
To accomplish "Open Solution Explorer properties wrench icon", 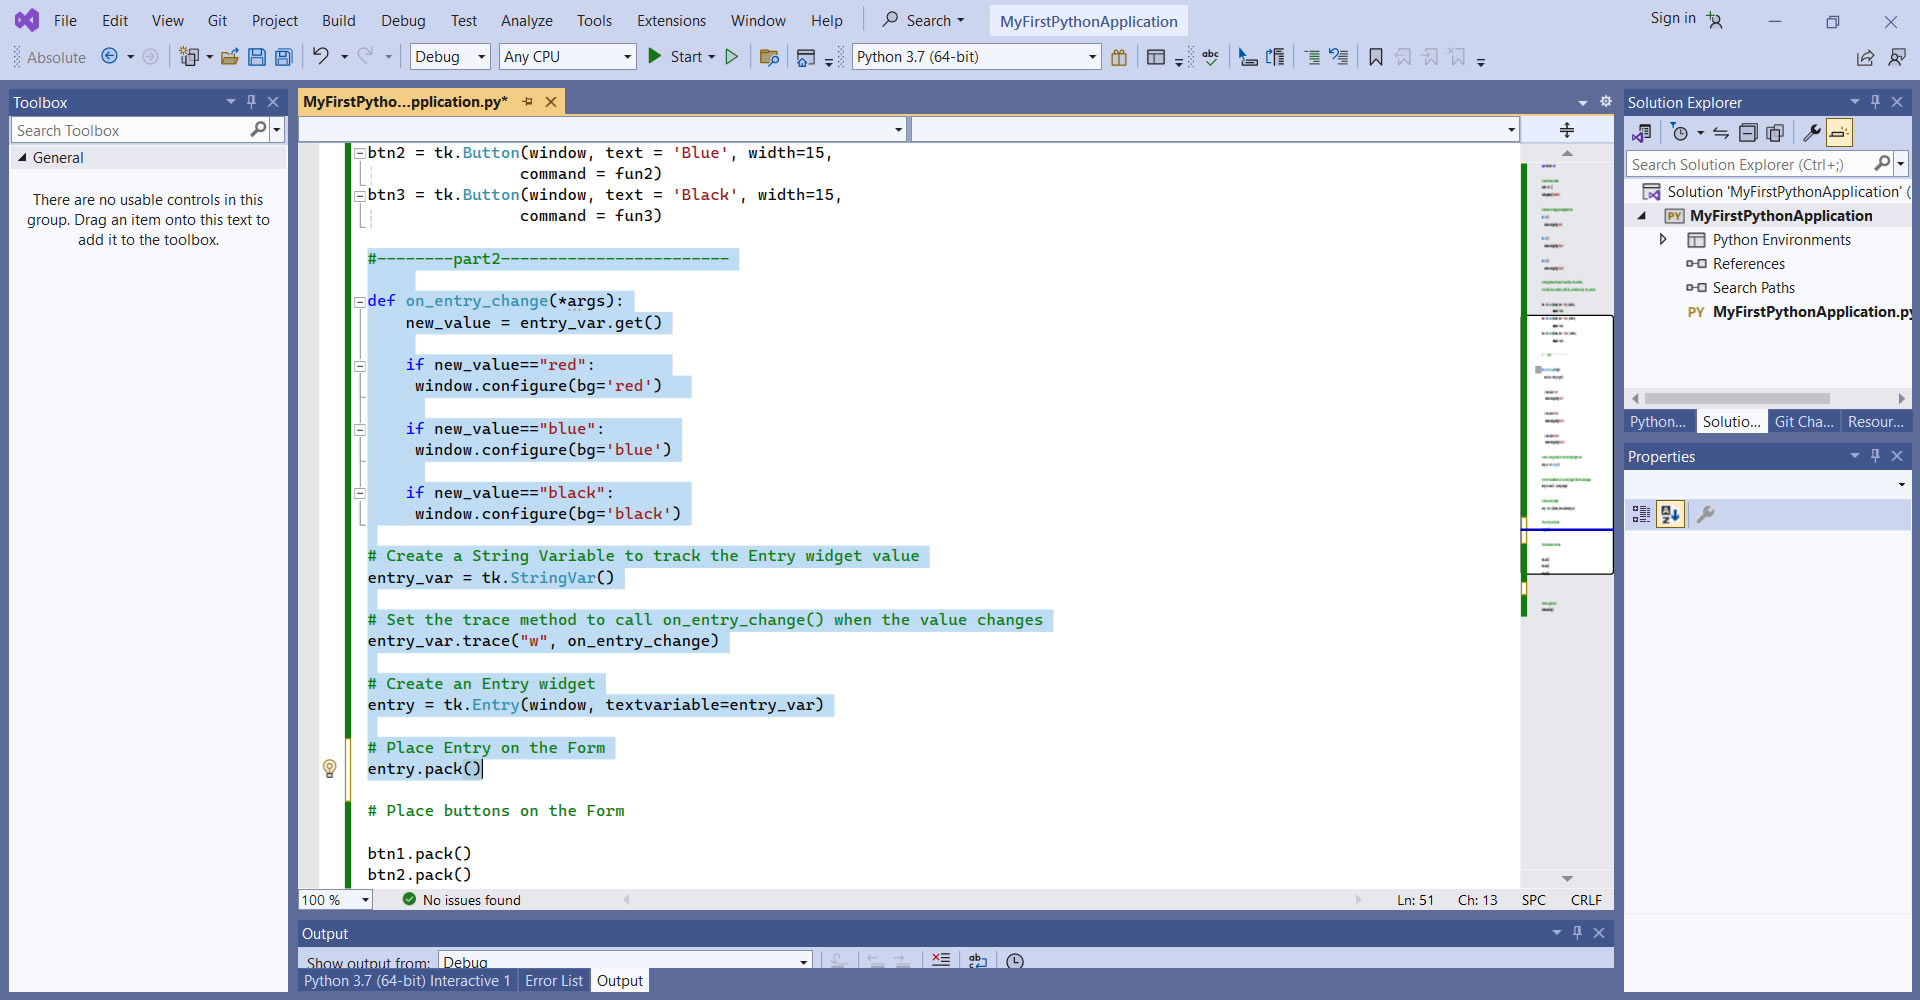I will (1811, 133).
